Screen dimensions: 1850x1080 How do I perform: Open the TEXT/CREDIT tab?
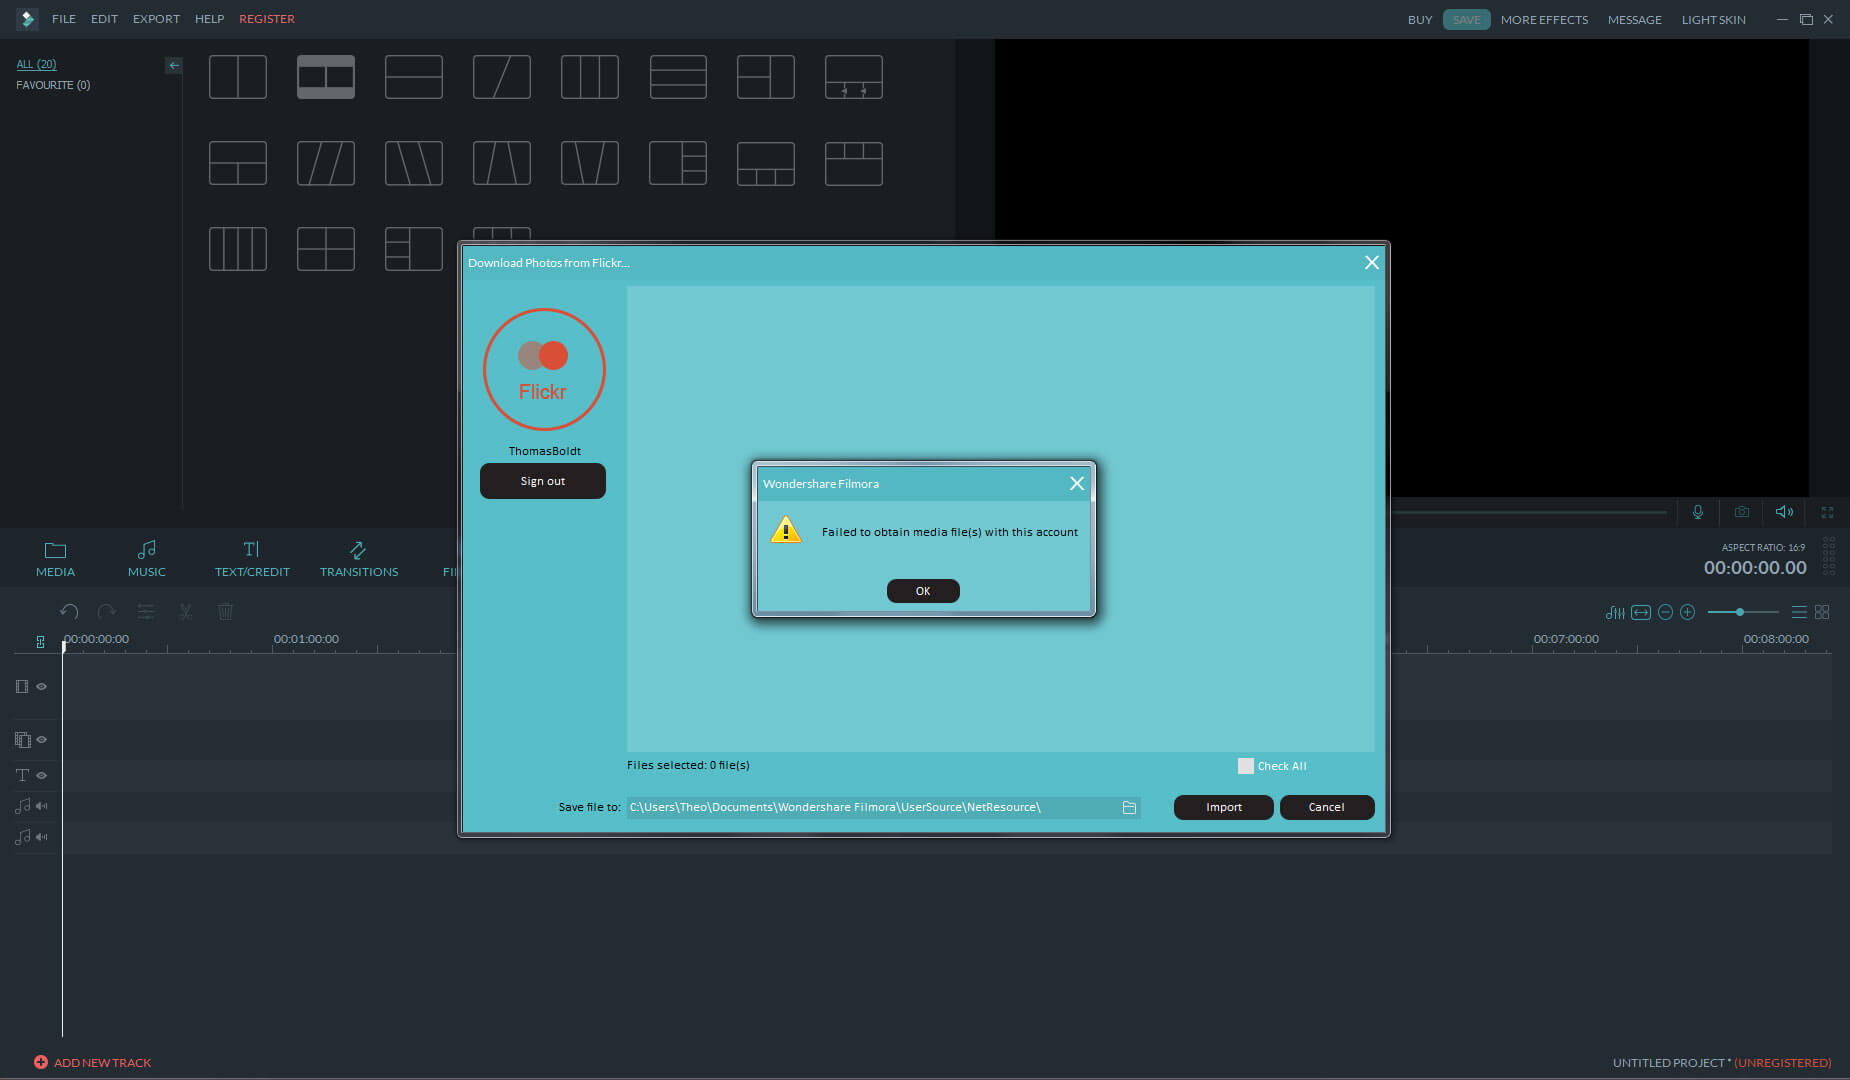tap(252, 559)
